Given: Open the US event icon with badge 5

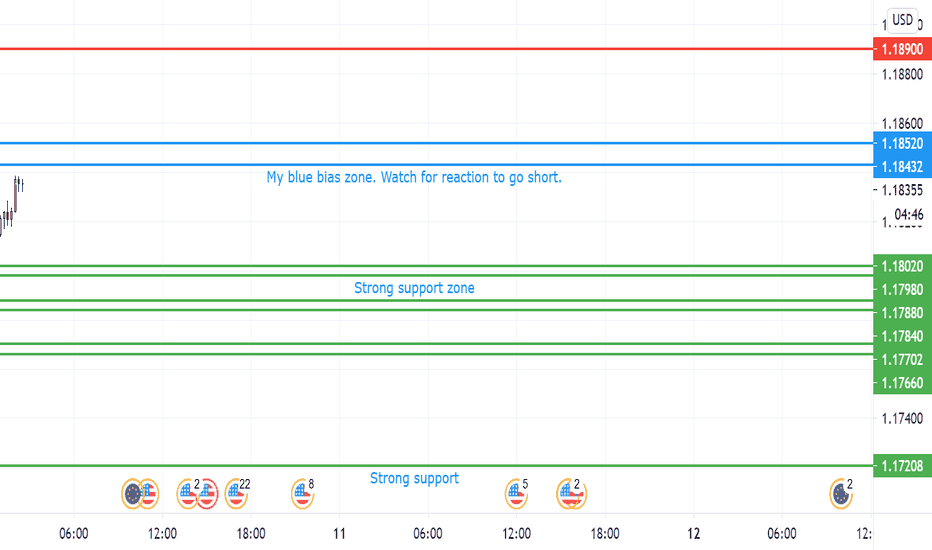Looking at the screenshot, I should [x=515, y=494].
